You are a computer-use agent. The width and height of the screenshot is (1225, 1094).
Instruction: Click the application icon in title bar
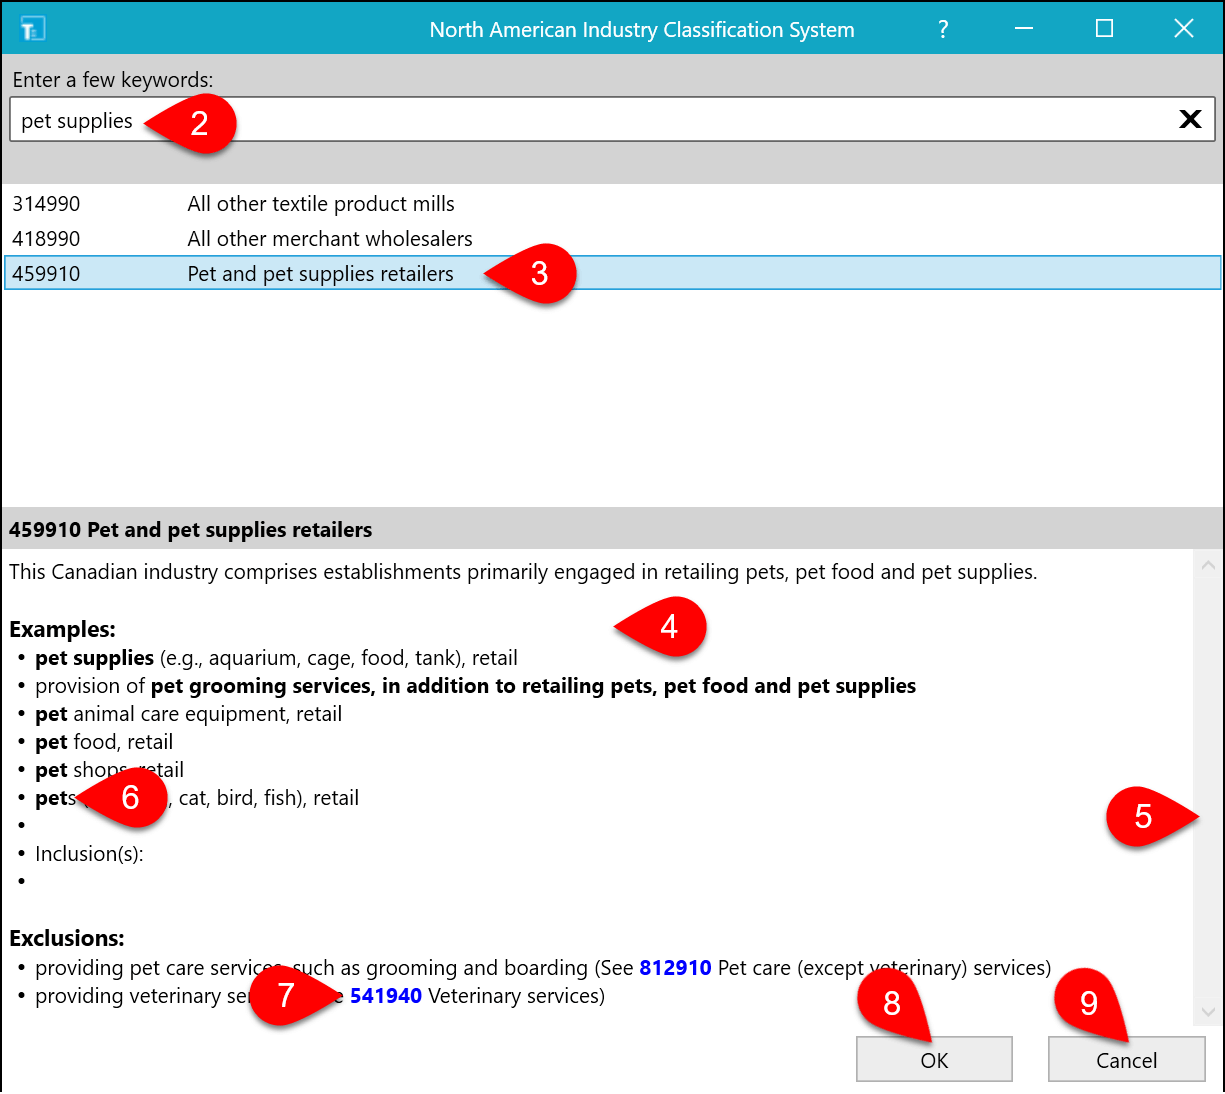pos(32,28)
